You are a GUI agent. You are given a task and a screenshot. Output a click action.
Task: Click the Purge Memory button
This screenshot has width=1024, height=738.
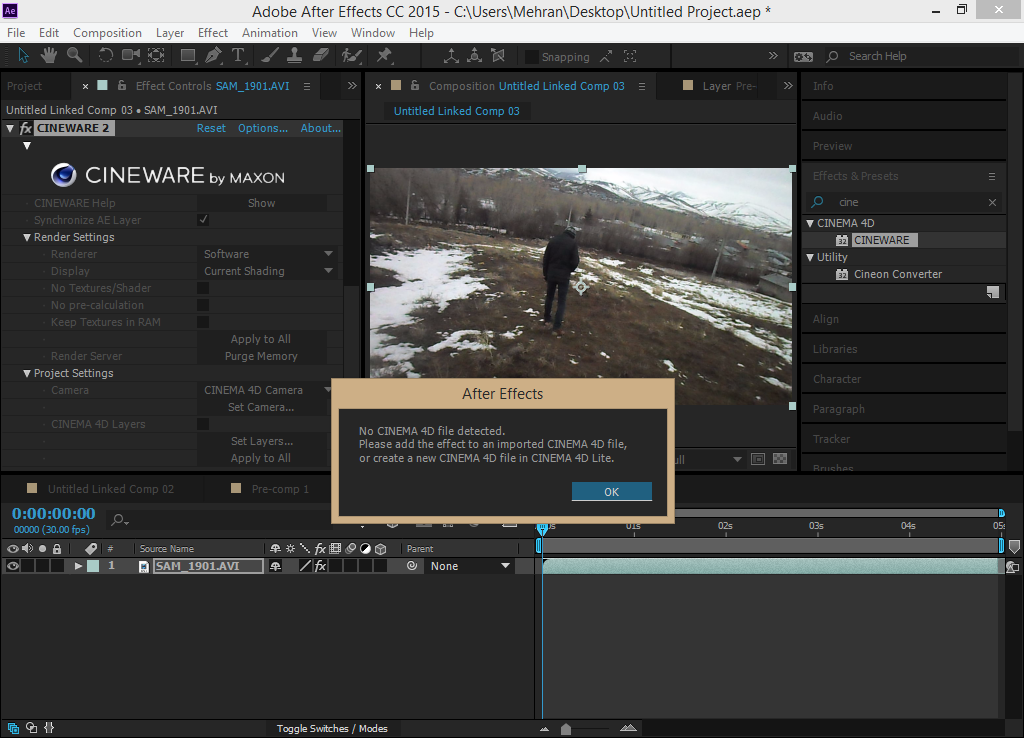261,356
